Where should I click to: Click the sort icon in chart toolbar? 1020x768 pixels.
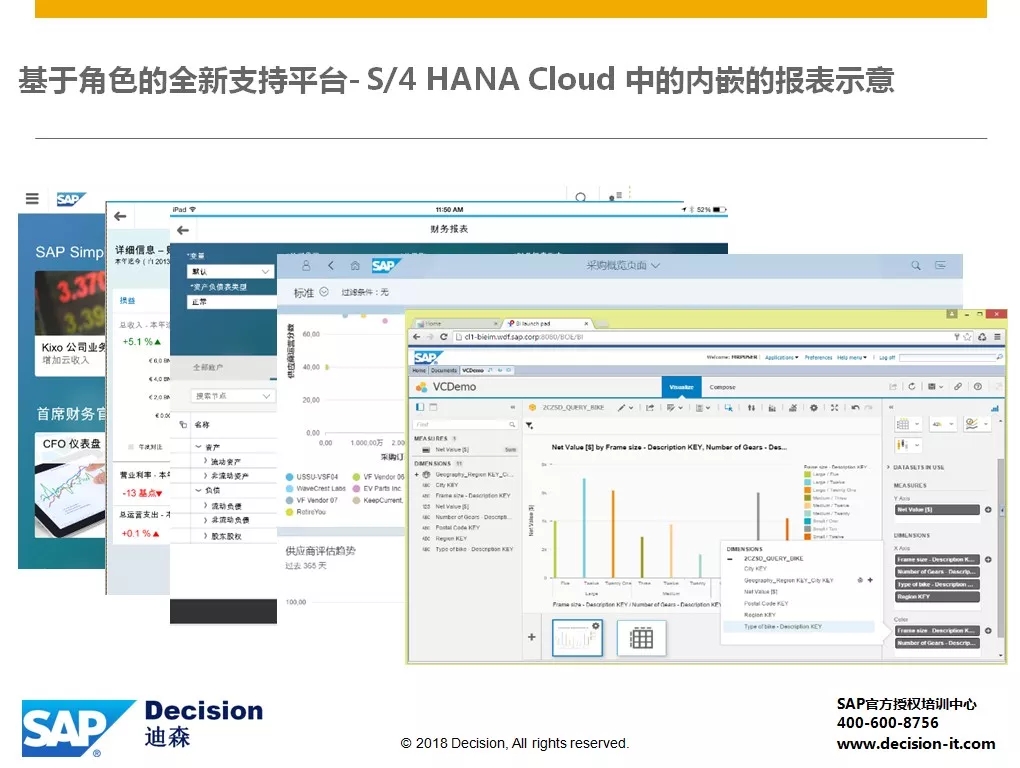click(751, 408)
